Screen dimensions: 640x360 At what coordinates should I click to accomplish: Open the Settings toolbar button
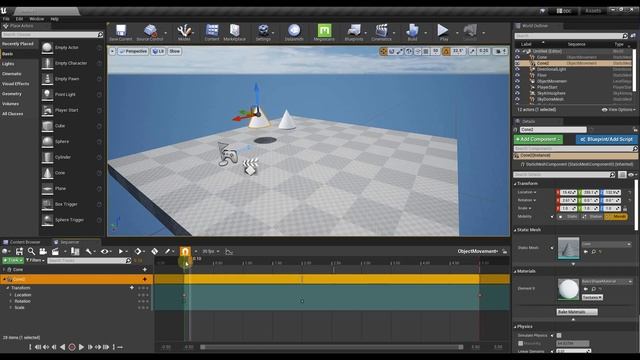[x=263, y=33]
